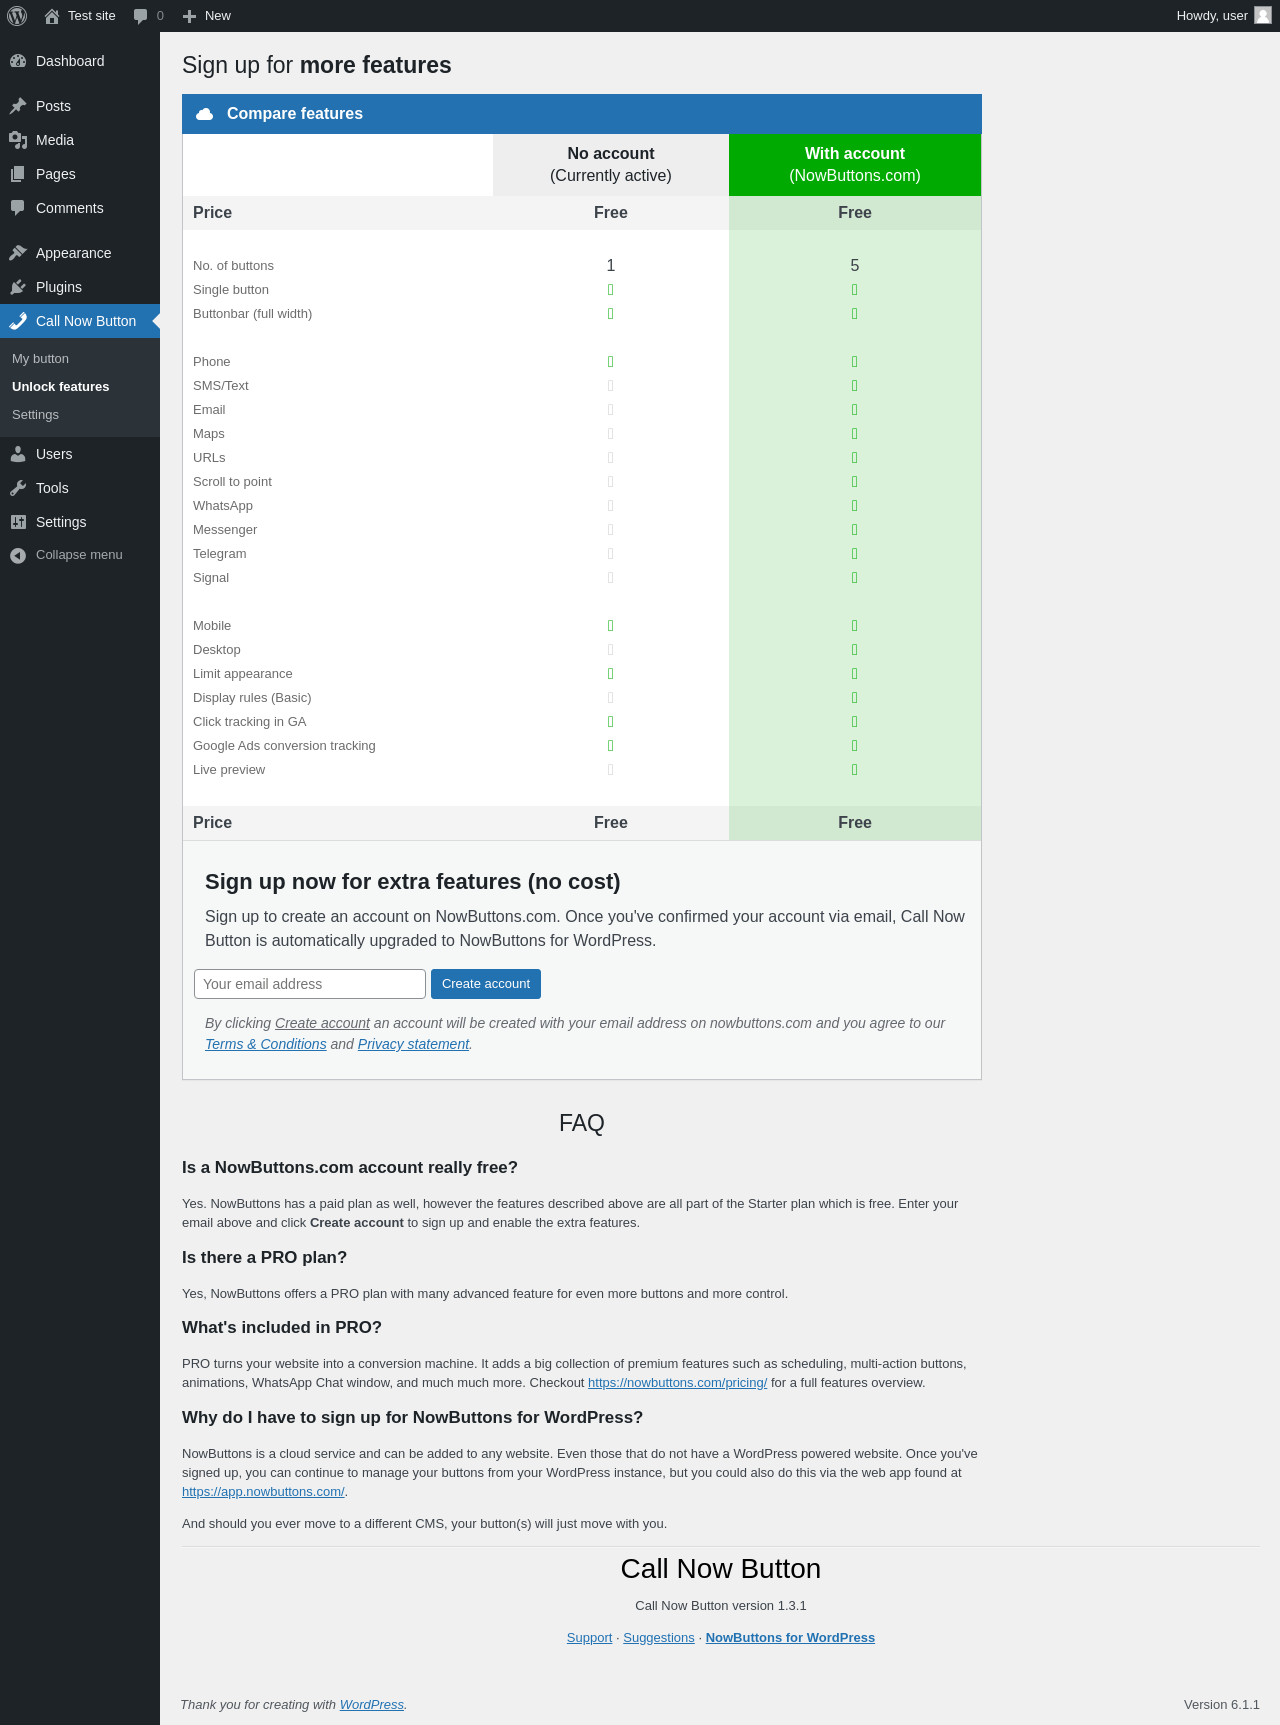Image resolution: width=1280 pixels, height=1725 pixels.
Task: Collapse the admin menu using the arrow icon
Action: pyautogui.click(x=18, y=555)
